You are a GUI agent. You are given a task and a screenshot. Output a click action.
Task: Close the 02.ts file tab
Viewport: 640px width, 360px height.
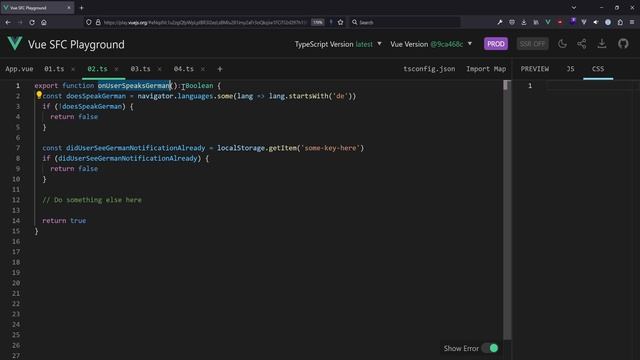[x=116, y=69]
